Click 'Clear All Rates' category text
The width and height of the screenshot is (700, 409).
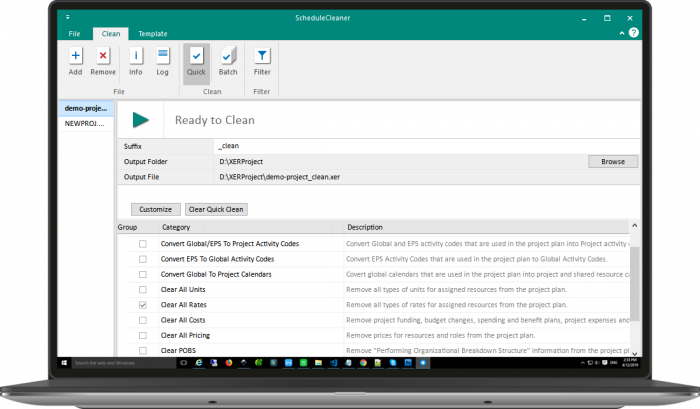(x=183, y=305)
